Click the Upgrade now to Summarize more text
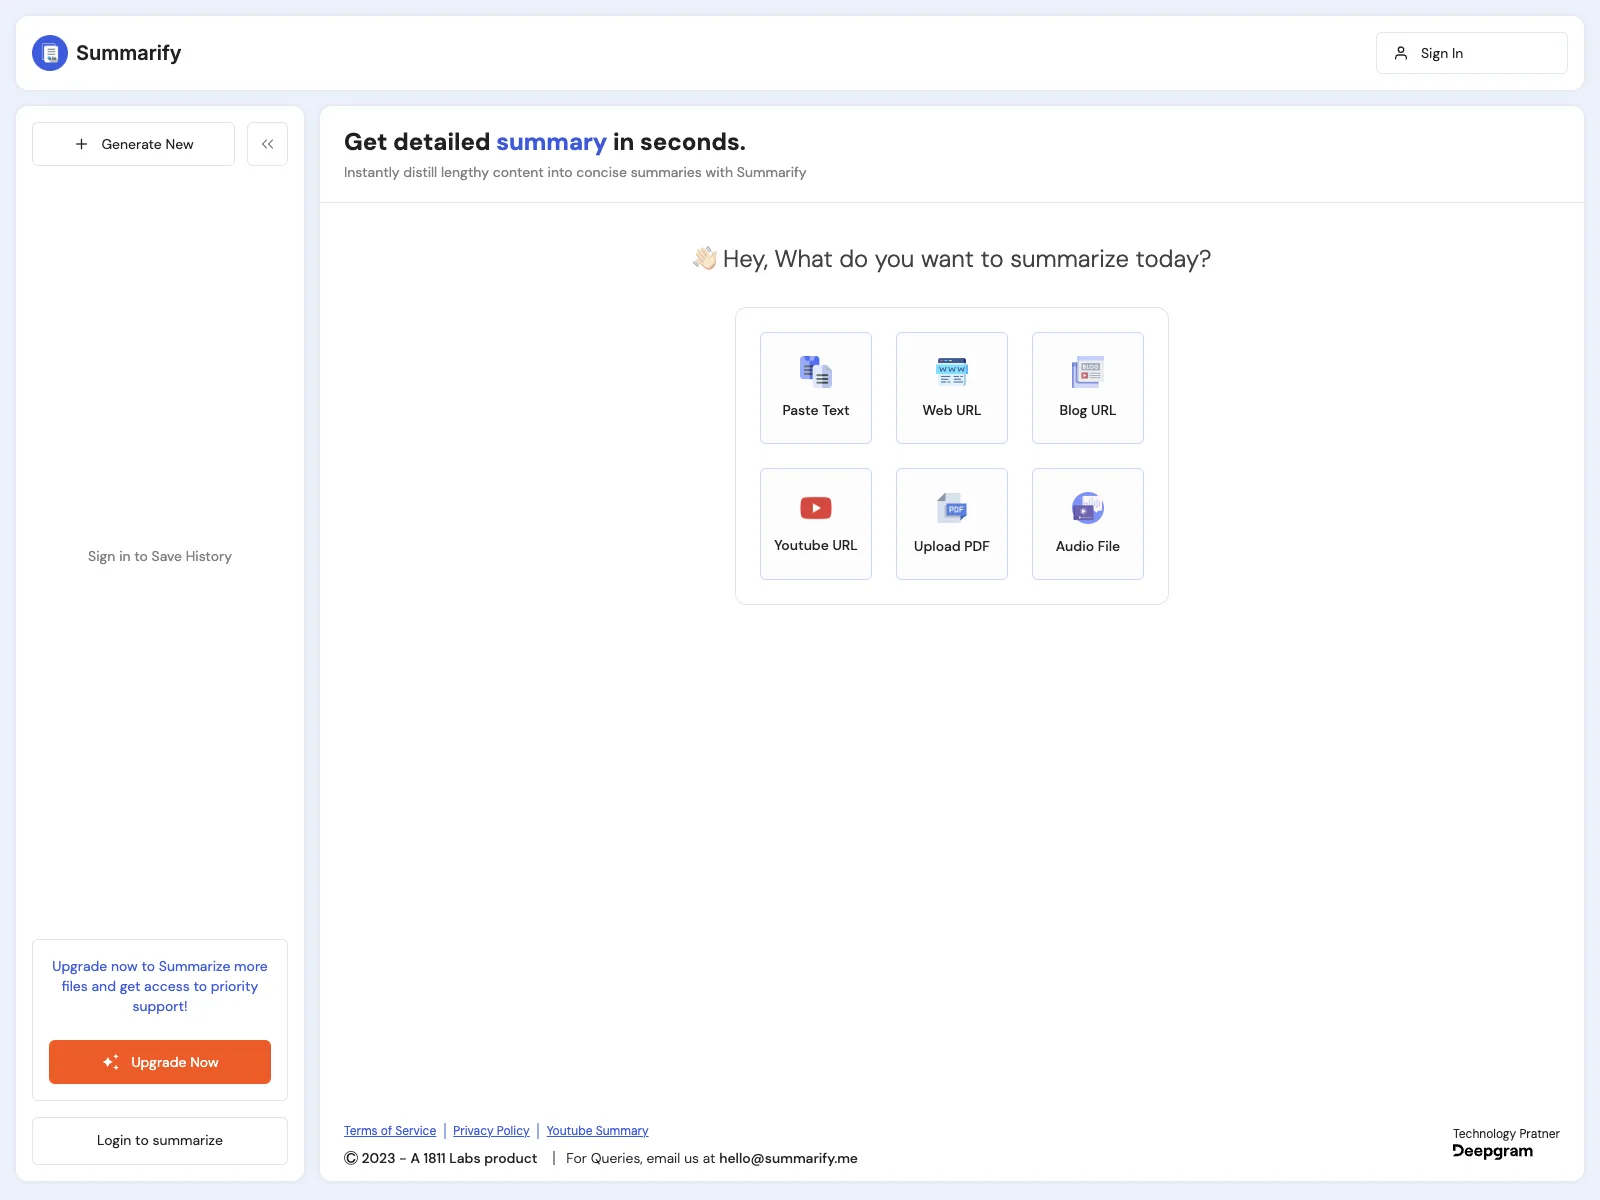1600x1200 pixels. [160, 986]
